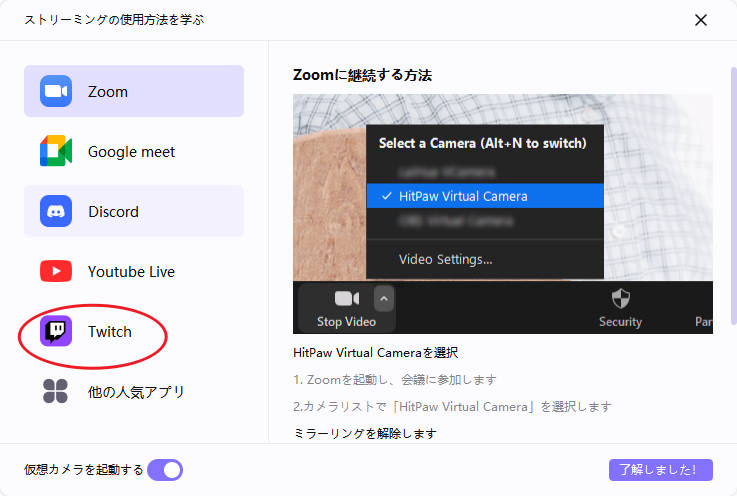Screen dimensions: 737x496
Task: Click the YouTube play icon
Action: pos(56,271)
